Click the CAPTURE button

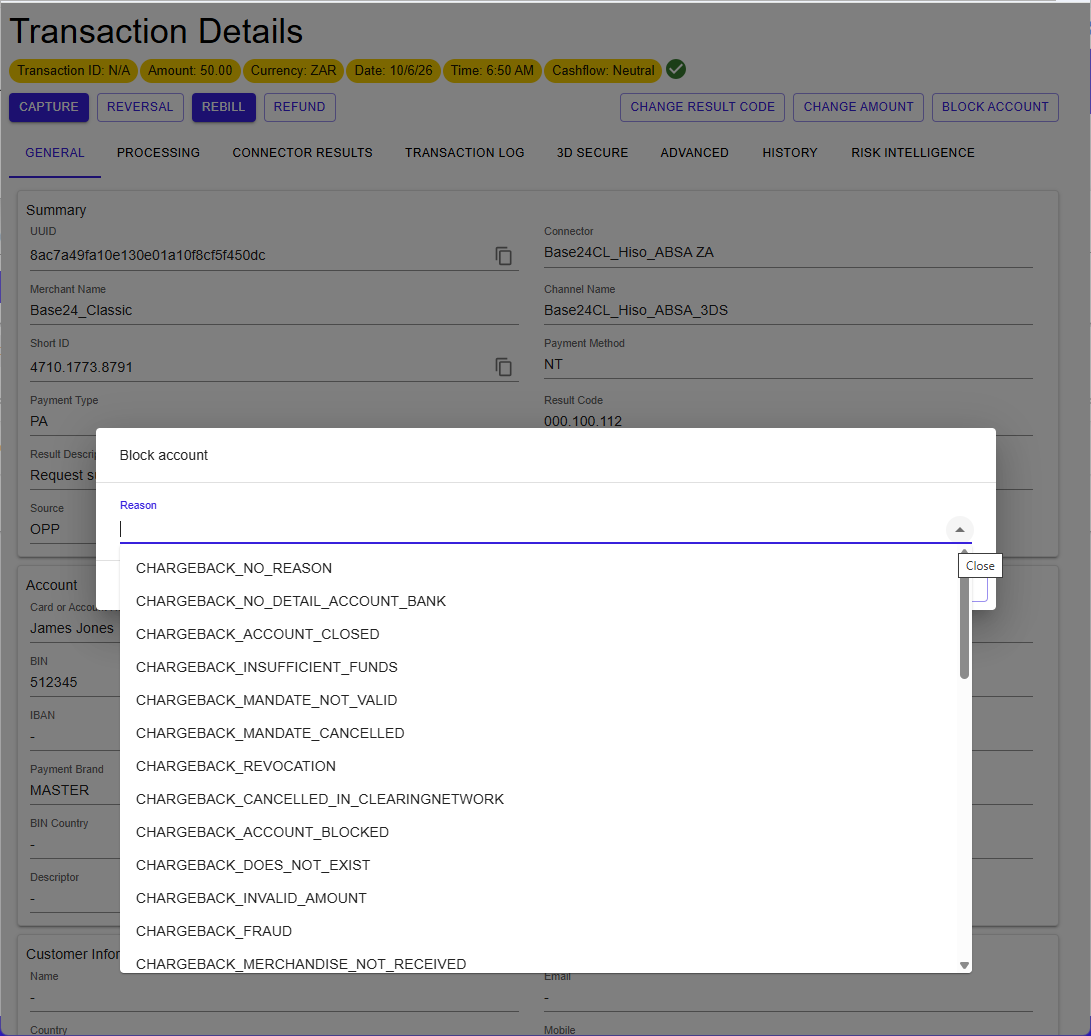point(49,107)
